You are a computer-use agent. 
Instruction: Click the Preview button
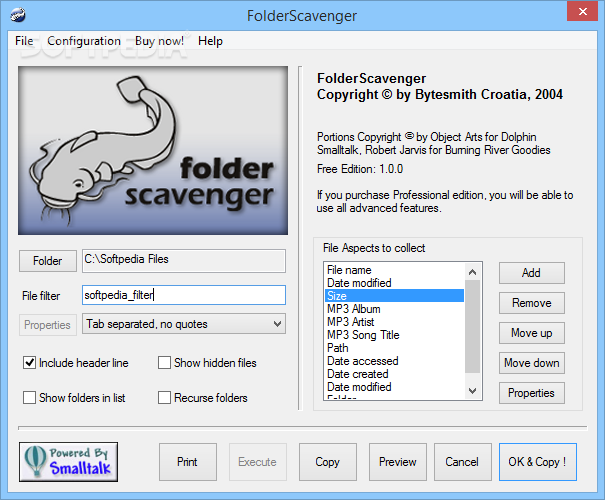(398, 462)
